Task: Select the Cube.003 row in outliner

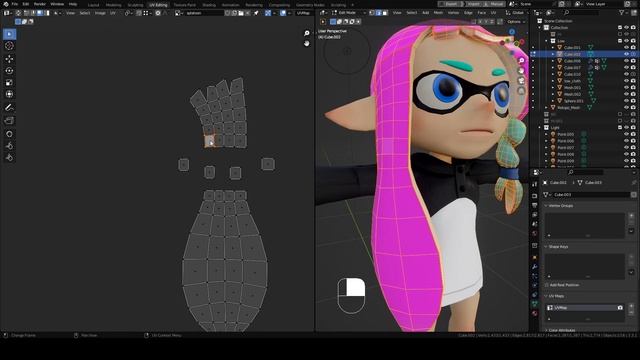Action: 584,54
